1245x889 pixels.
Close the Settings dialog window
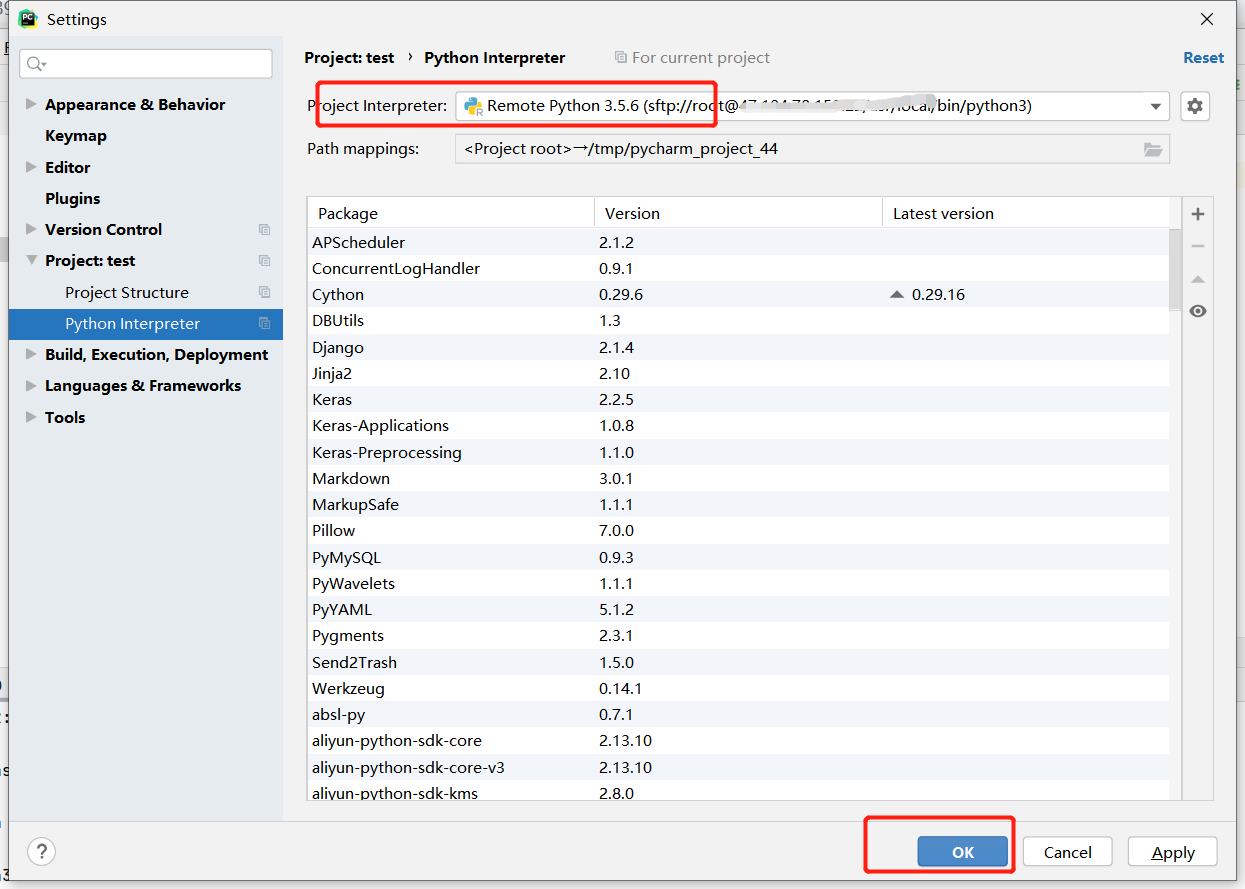1208,19
